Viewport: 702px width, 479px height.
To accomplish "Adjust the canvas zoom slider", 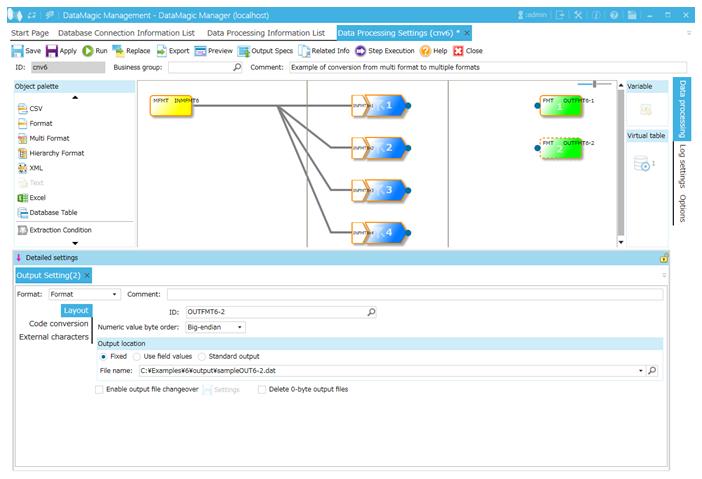I will [596, 84].
